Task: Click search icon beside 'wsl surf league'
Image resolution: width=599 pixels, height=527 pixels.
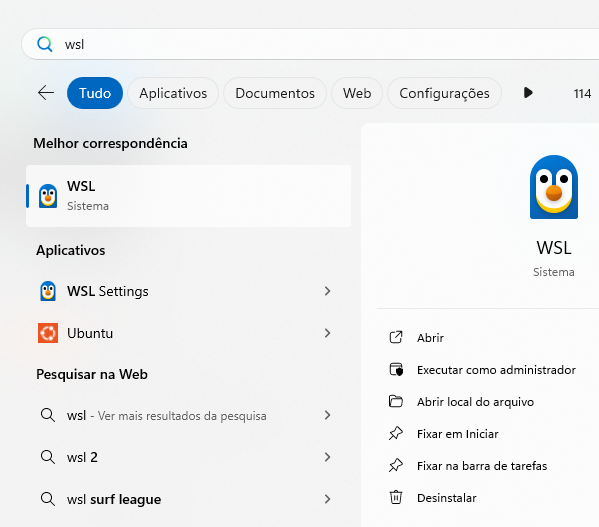Action: (48, 499)
